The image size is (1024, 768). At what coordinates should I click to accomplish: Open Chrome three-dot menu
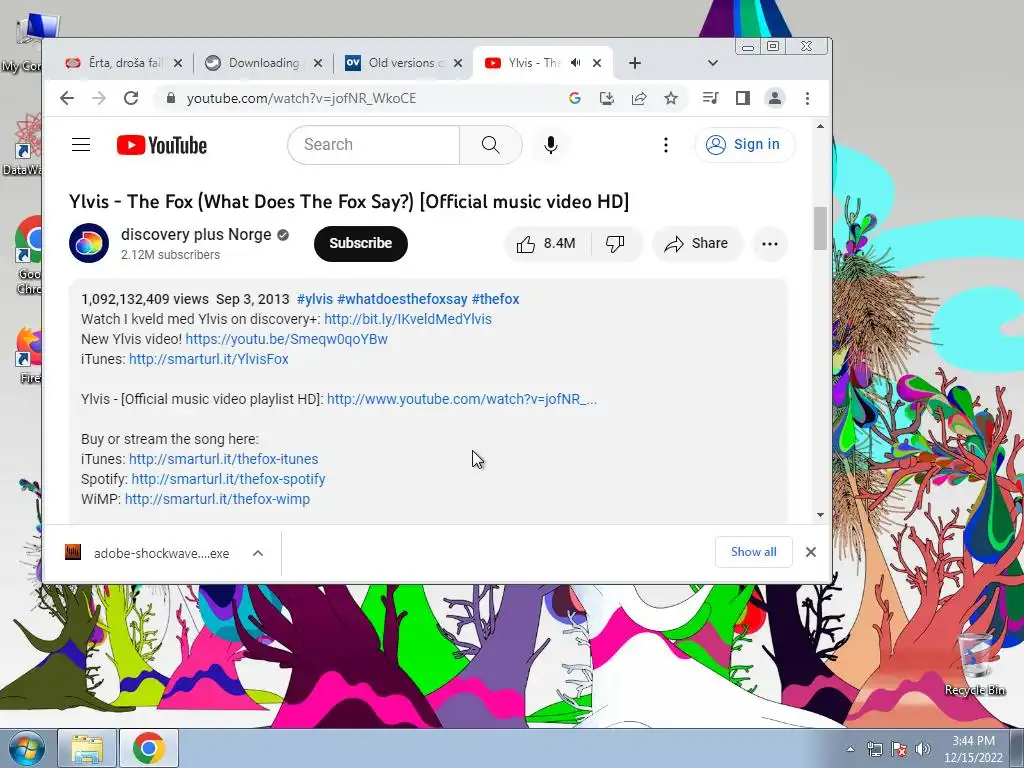coord(807,98)
